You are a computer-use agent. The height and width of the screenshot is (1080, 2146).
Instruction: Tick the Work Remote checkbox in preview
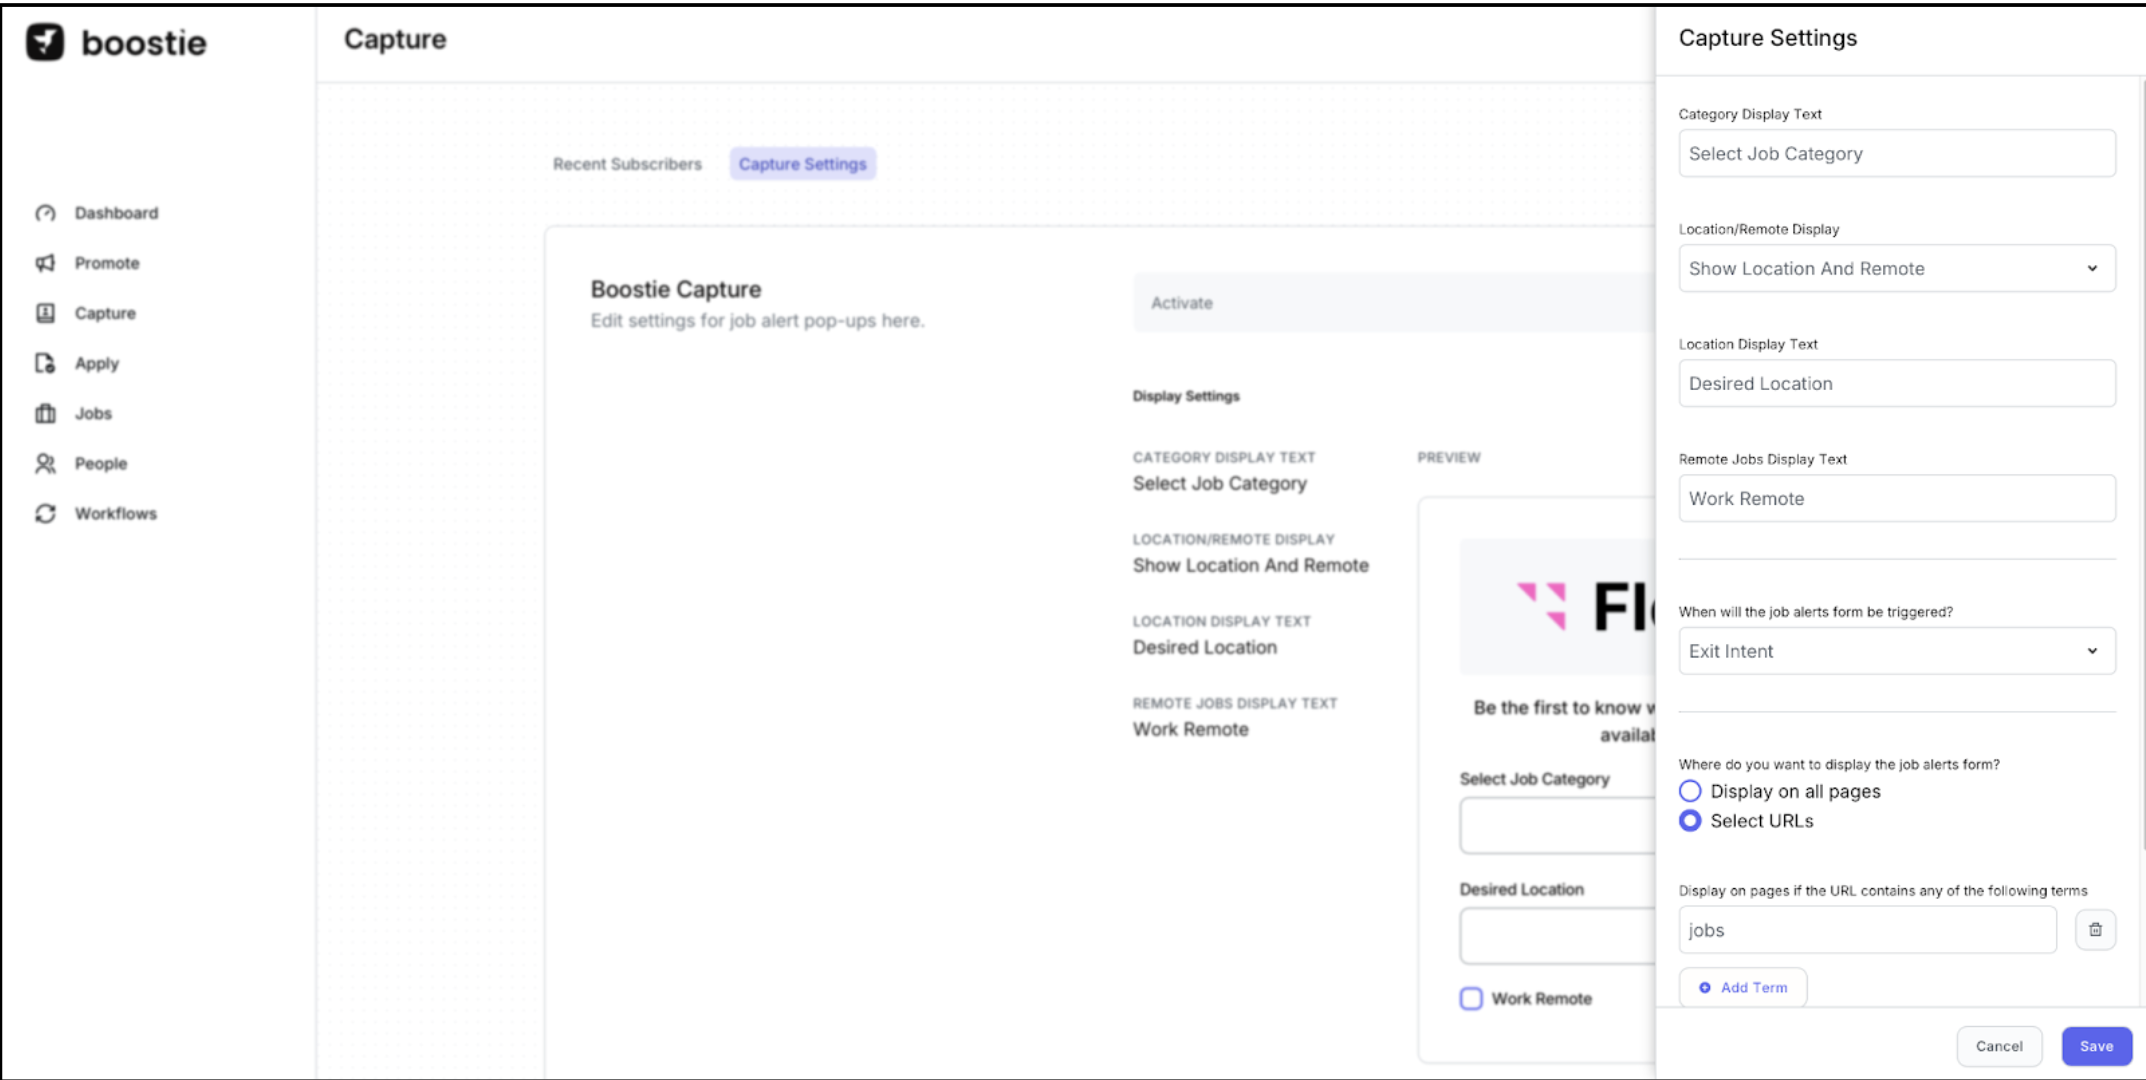1471,998
